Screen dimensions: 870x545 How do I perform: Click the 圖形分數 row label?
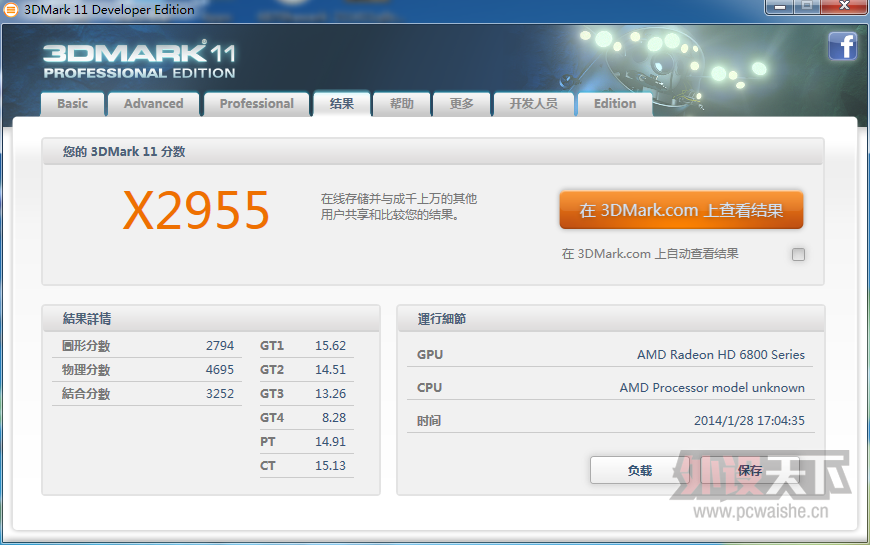[x=86, y=346]
